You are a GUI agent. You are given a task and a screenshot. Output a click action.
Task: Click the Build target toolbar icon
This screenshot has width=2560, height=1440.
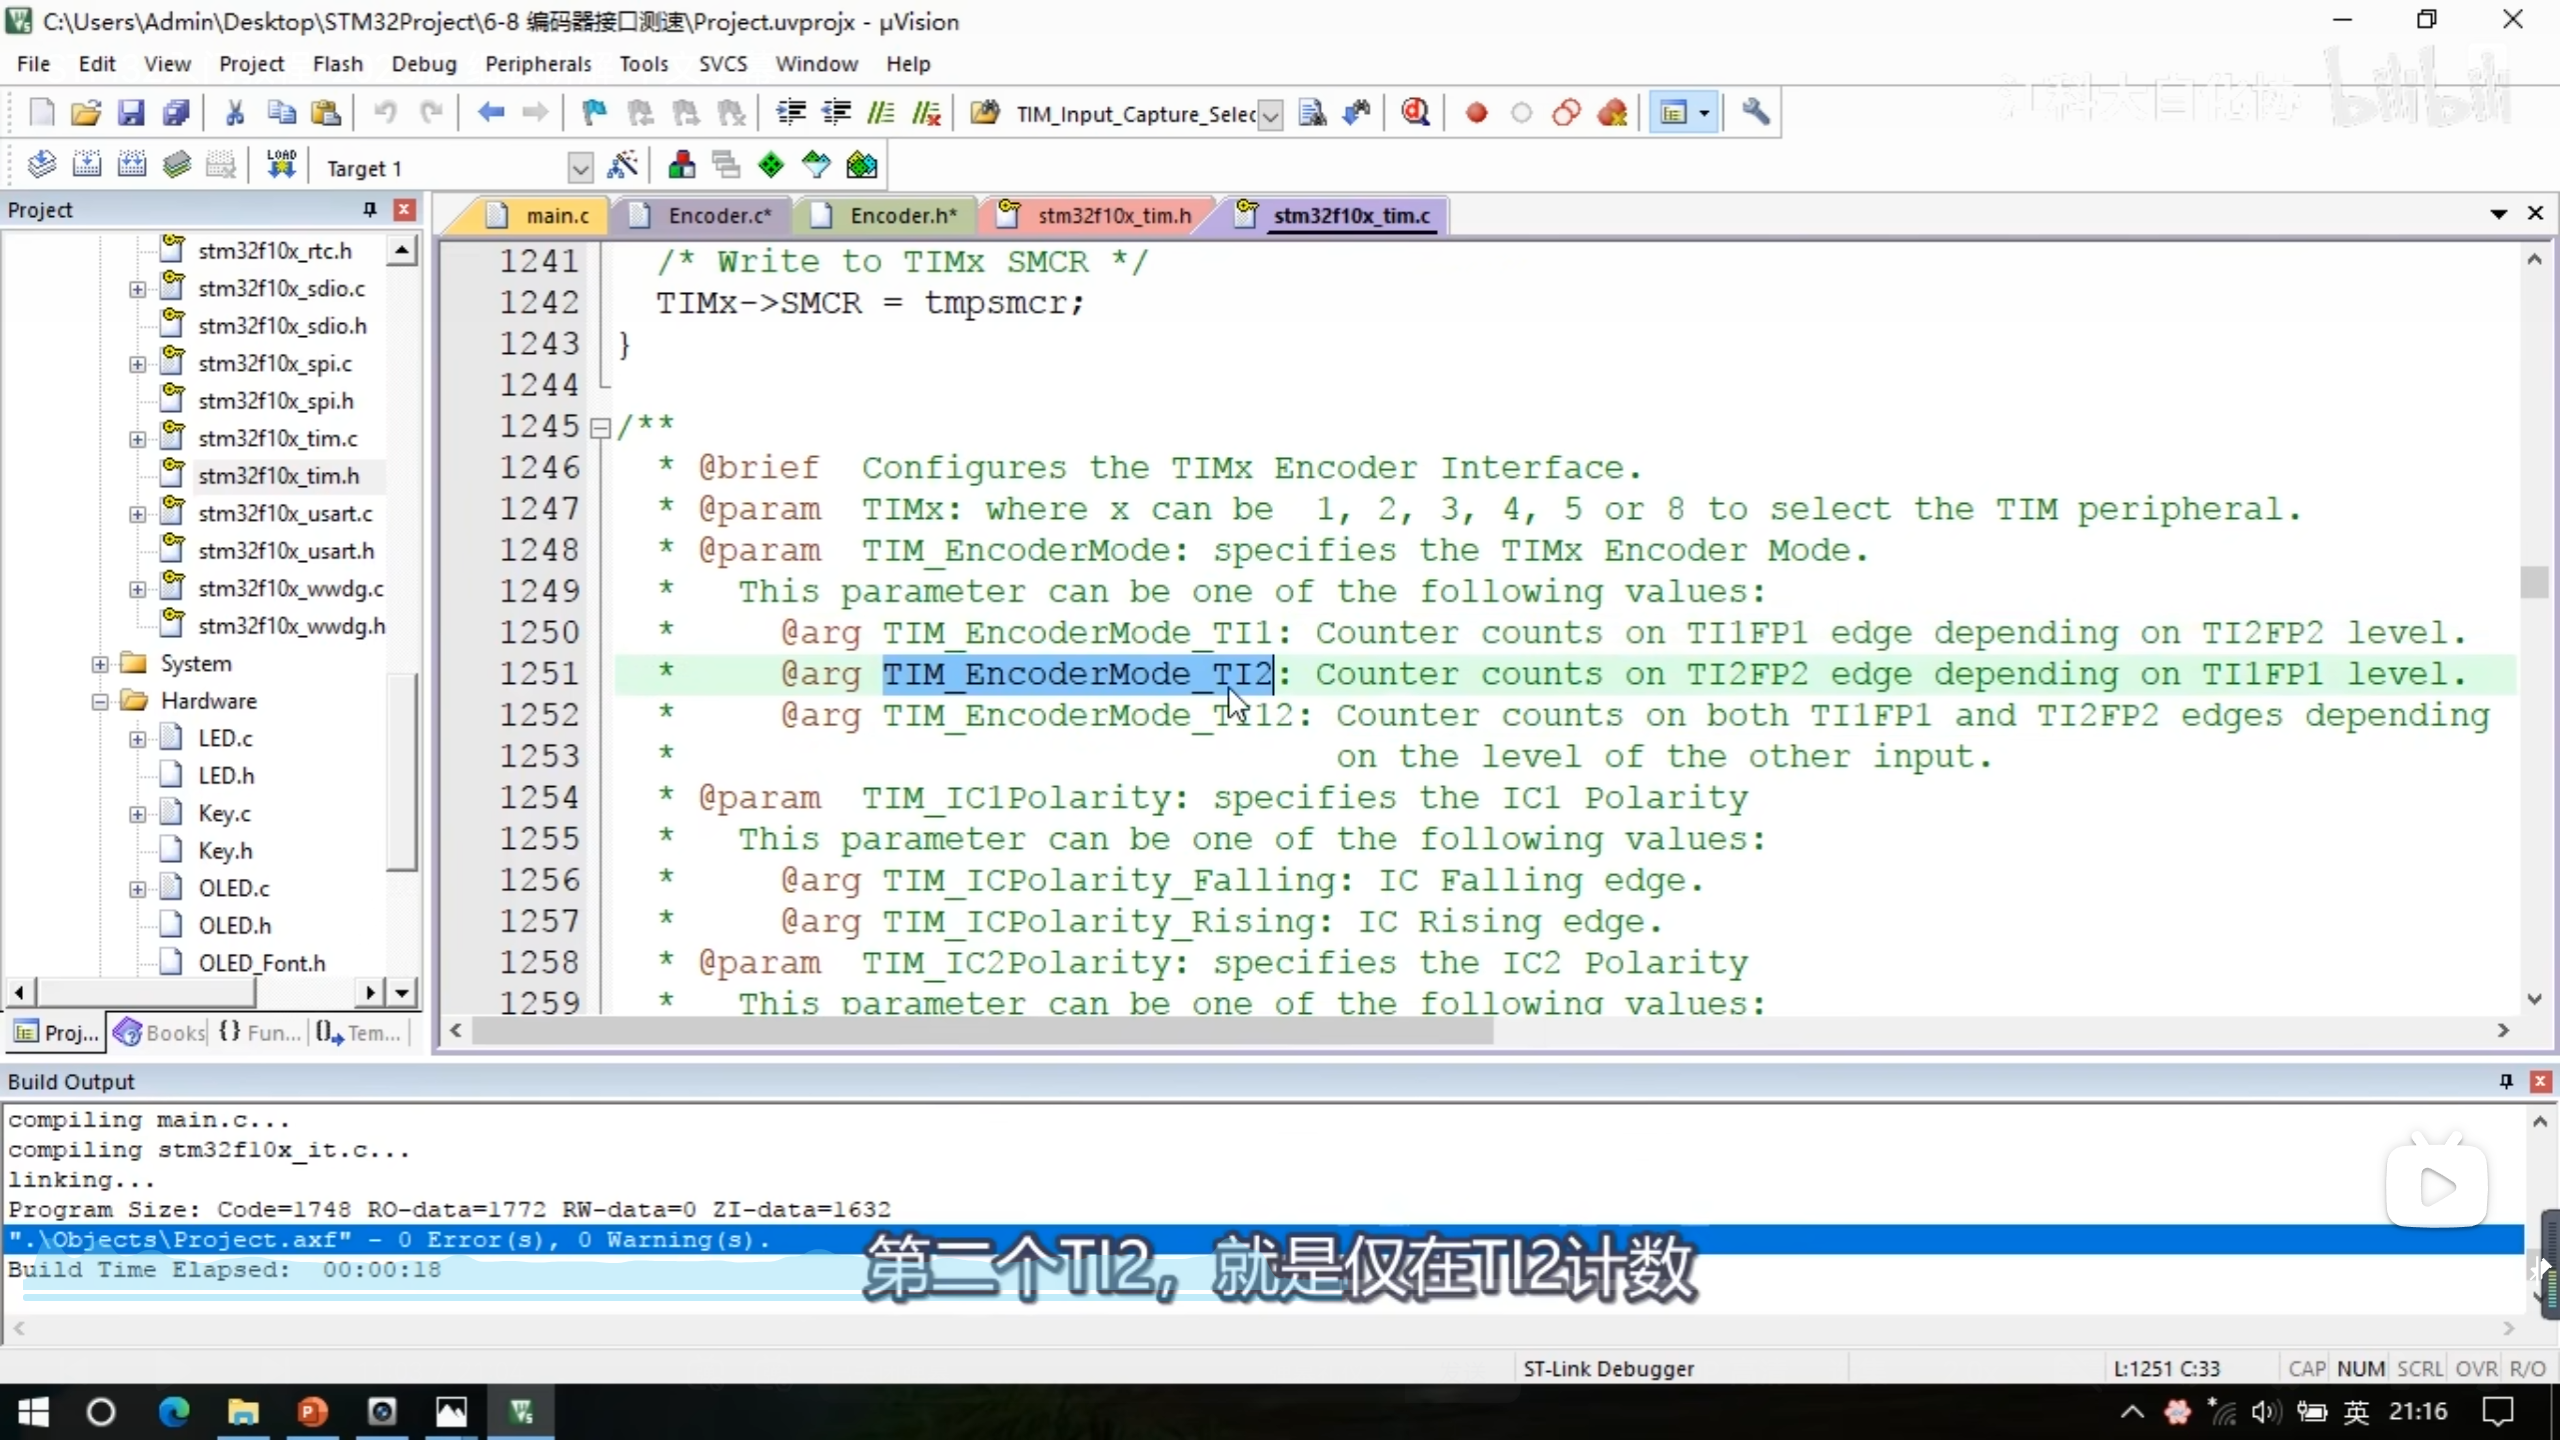pyautogui.click(x=86, y=166)
